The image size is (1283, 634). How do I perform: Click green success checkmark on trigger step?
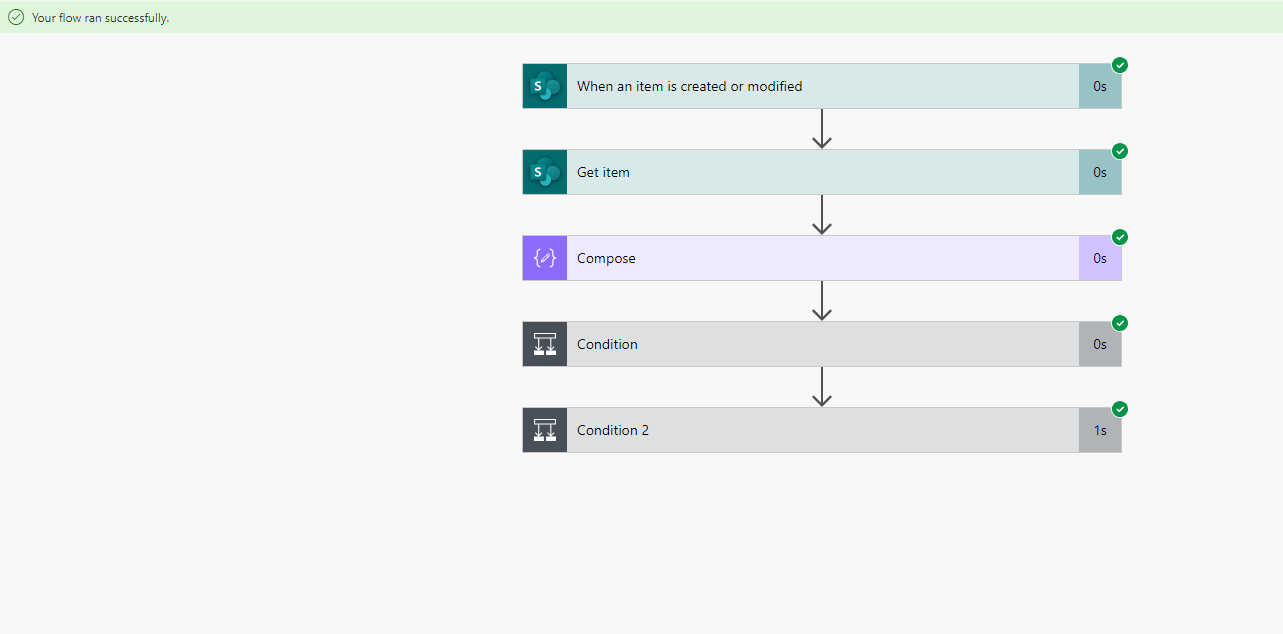[1120, 65]
